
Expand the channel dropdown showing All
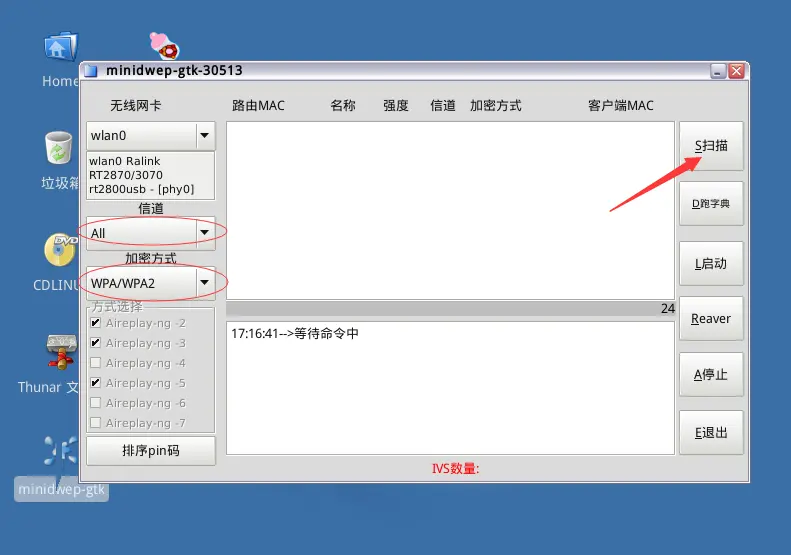tap(205, 233)
